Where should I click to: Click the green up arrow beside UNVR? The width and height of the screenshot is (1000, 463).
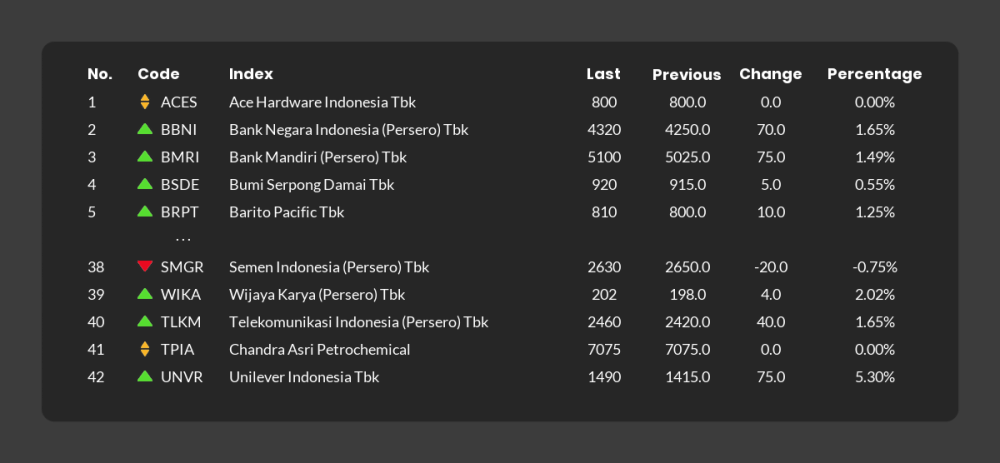(145, 376)
